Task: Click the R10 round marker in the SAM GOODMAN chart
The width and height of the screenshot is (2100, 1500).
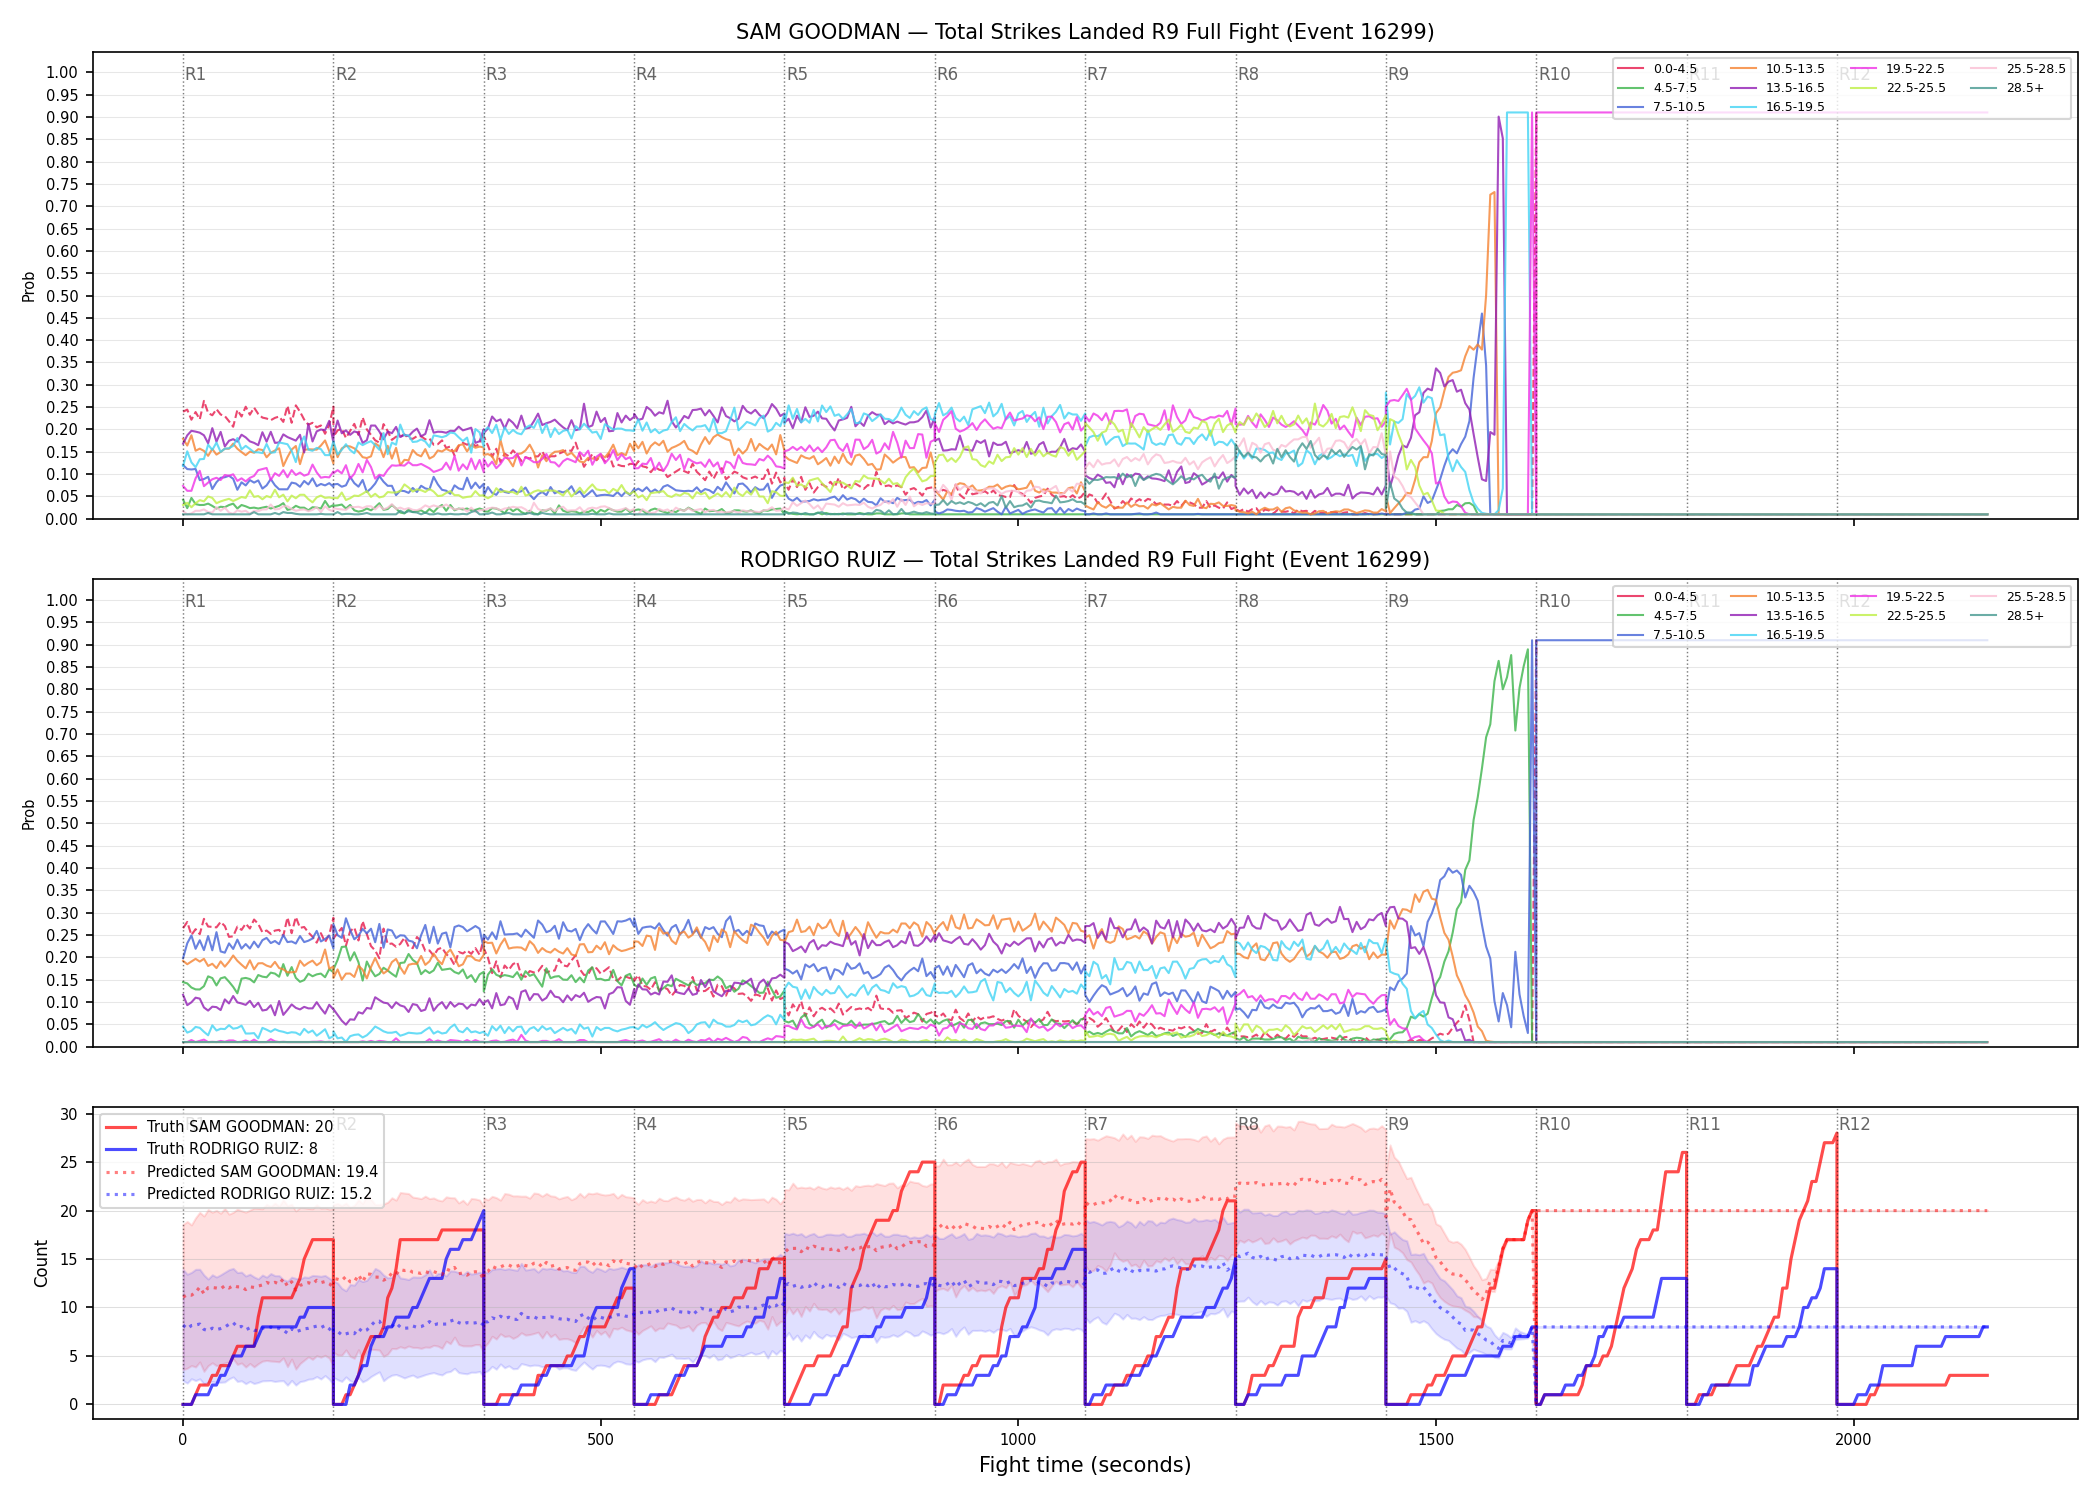Action: (1554, 74)
